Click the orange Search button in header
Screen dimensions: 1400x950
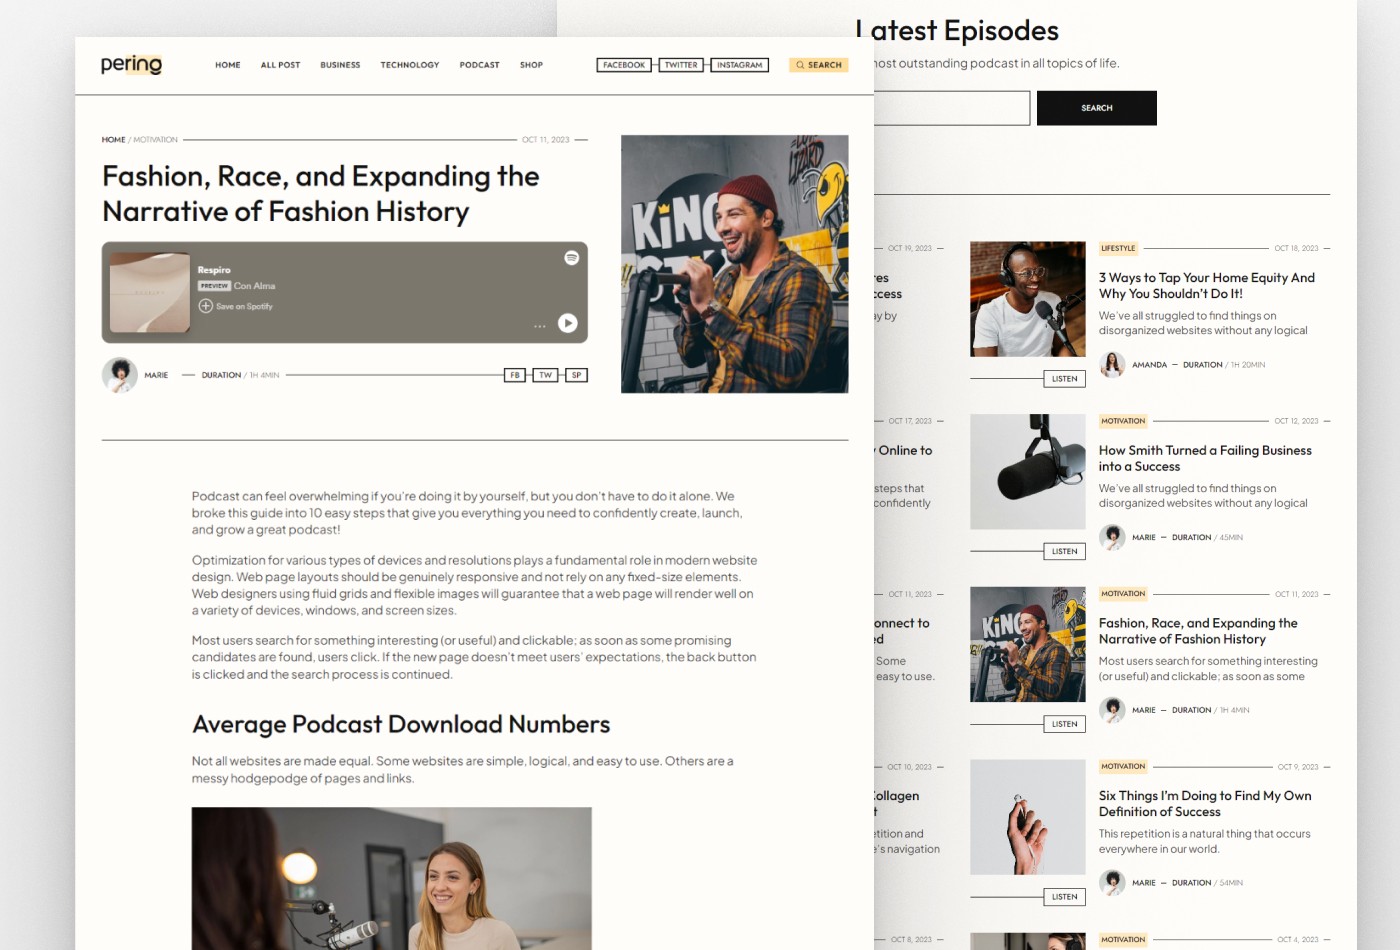pyautogui.click(x=819, y=65)
